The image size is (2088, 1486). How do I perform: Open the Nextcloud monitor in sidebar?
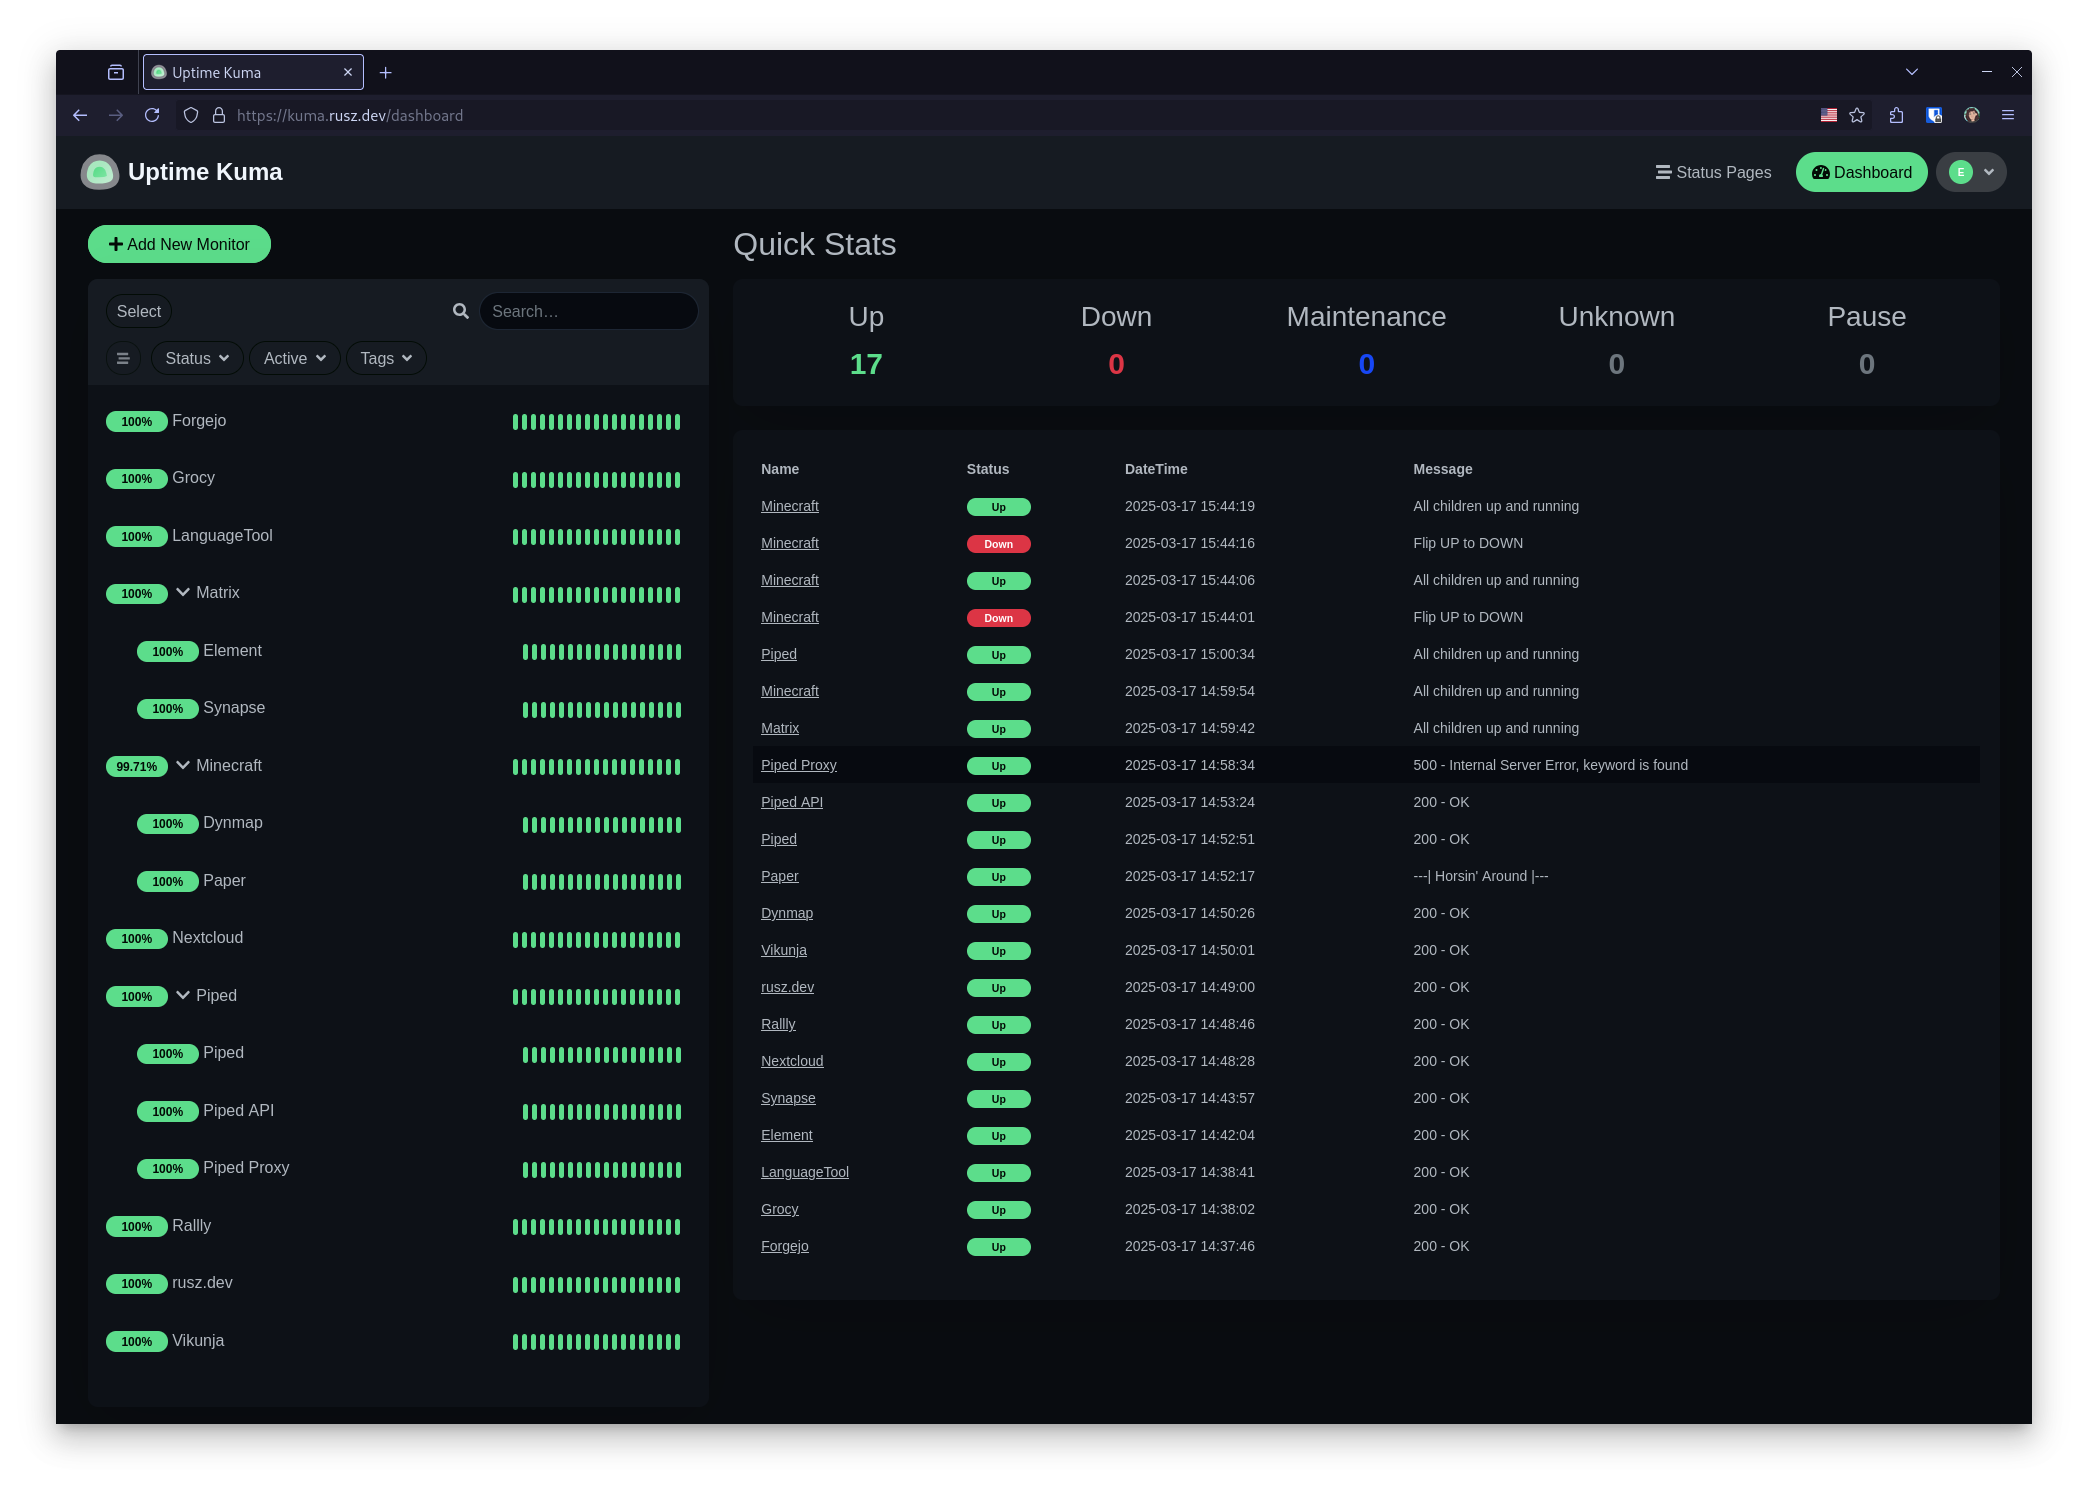tap(397, 938)
